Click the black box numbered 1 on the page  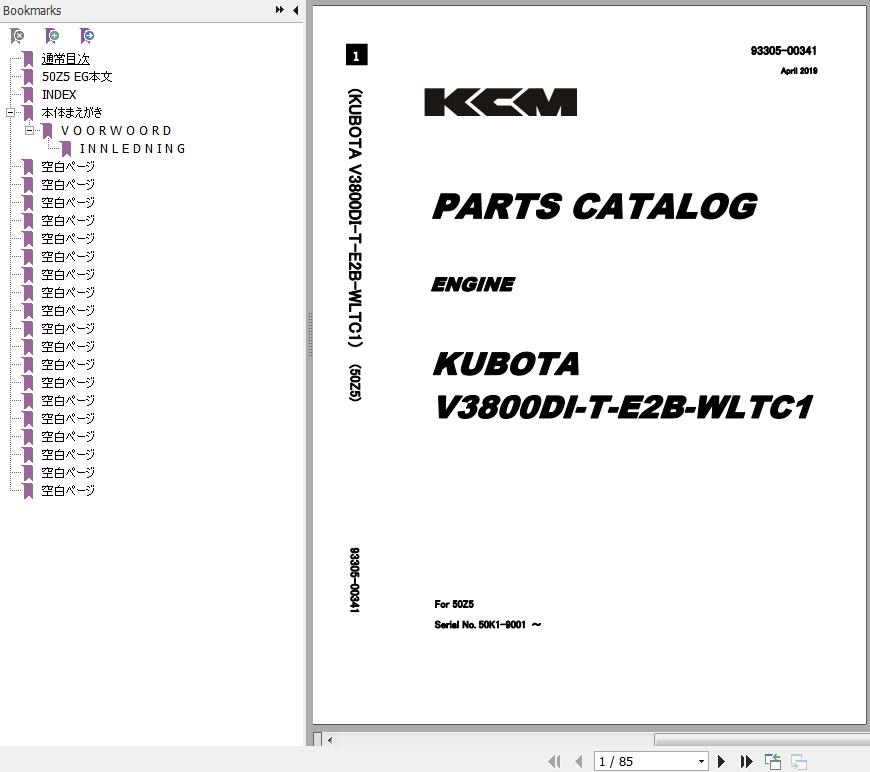356,55
